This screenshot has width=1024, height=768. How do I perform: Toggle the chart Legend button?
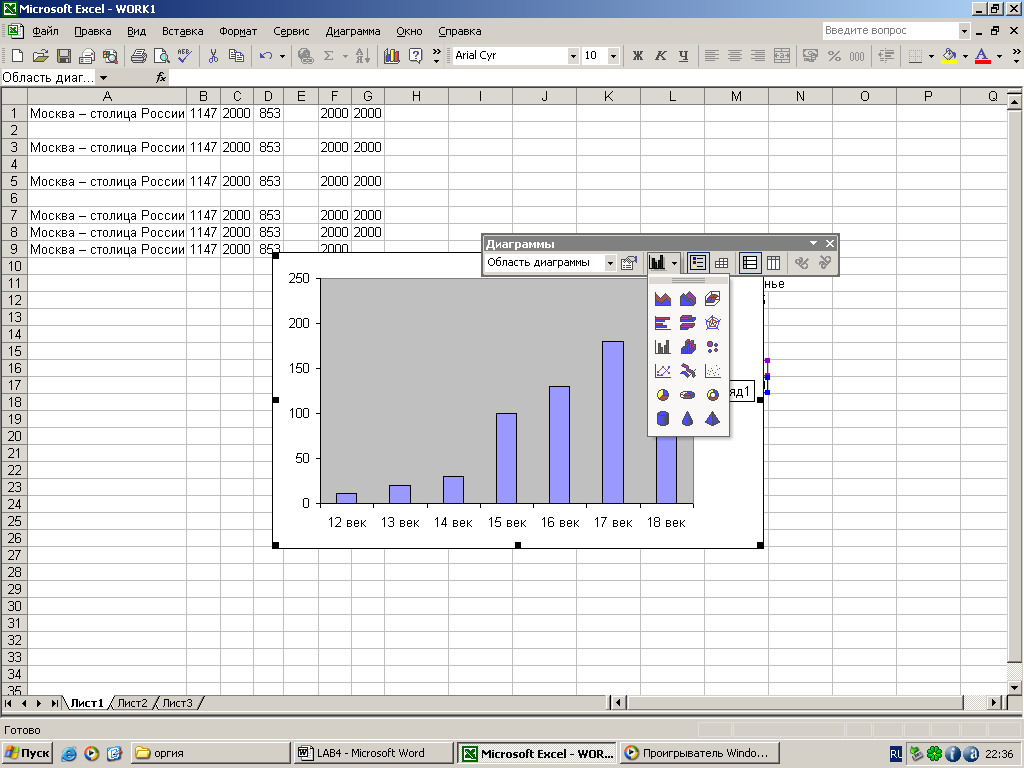pyautogui.click(x=697, y=263)
